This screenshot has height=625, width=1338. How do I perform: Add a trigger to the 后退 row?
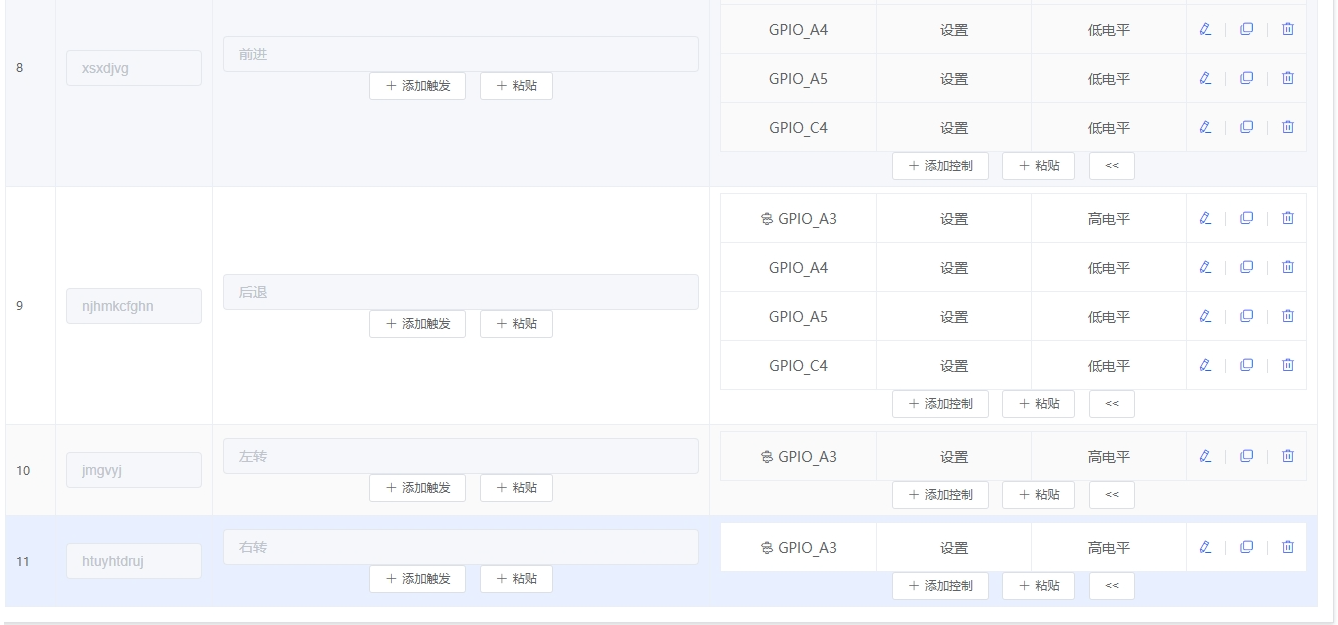pos(417,324)
